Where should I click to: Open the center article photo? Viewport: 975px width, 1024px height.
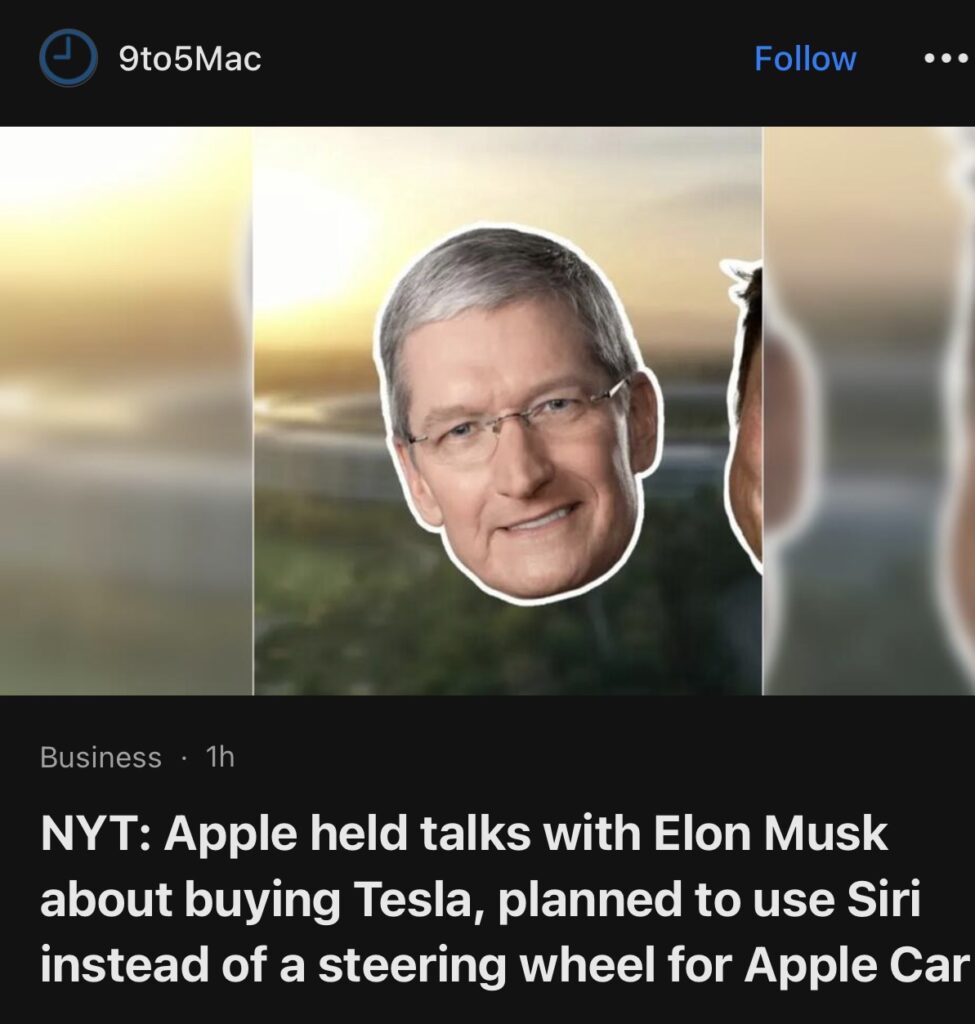507,411
